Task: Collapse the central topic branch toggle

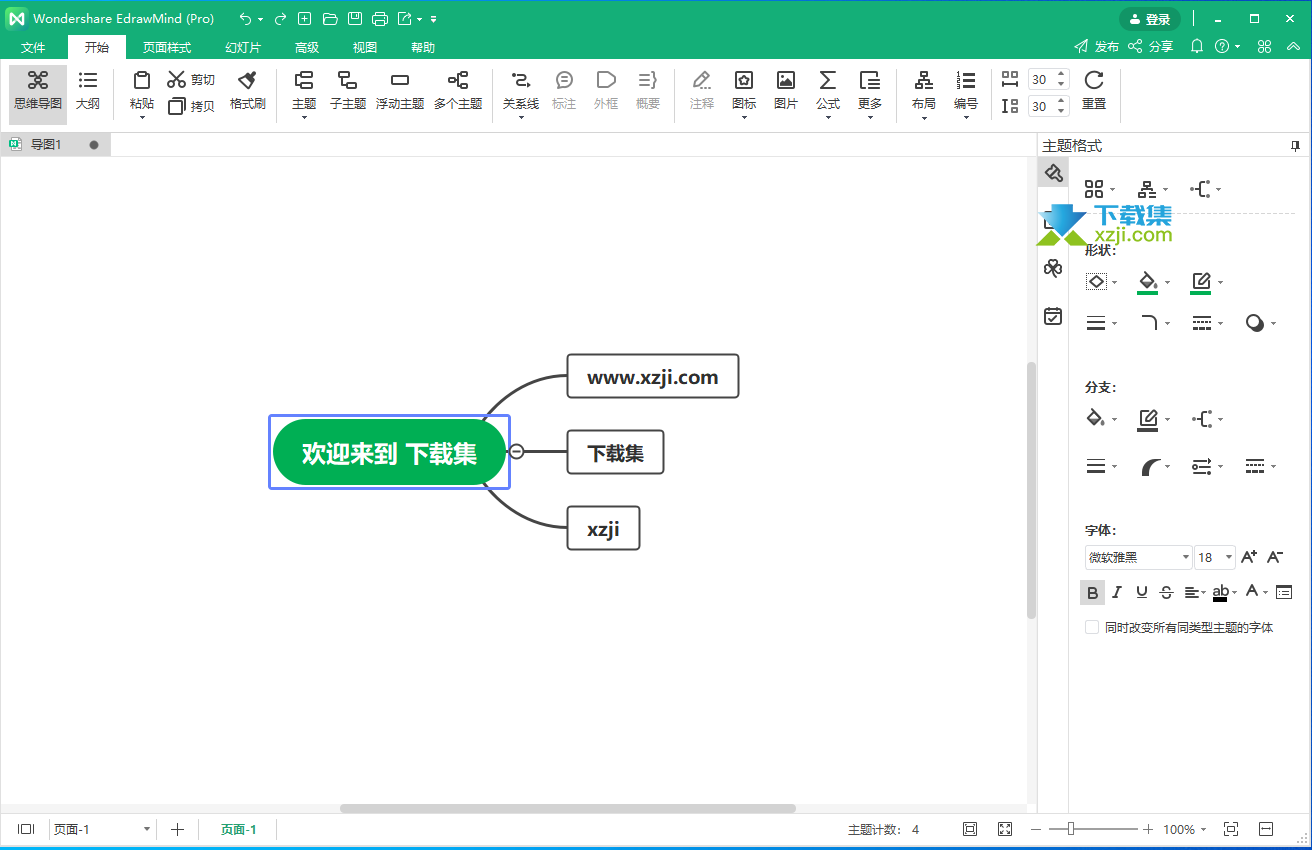Action: [x=516, y=451]
